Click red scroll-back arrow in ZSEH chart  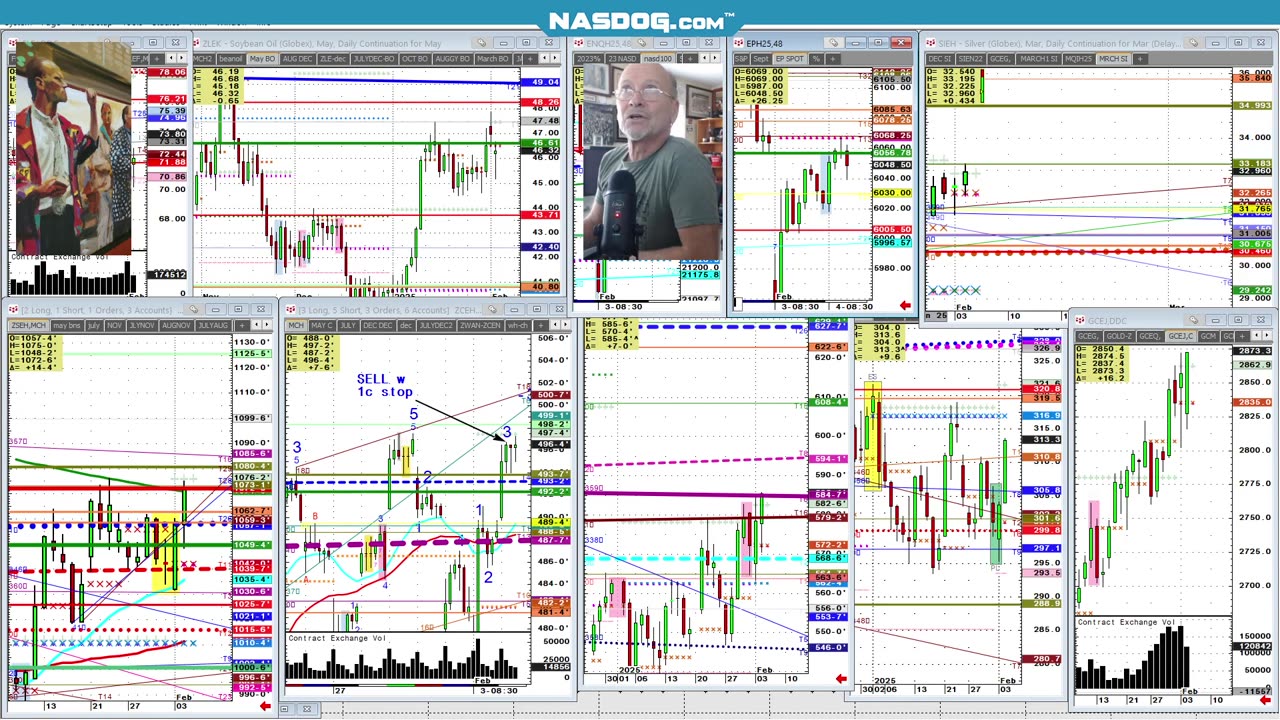[265, 707]
